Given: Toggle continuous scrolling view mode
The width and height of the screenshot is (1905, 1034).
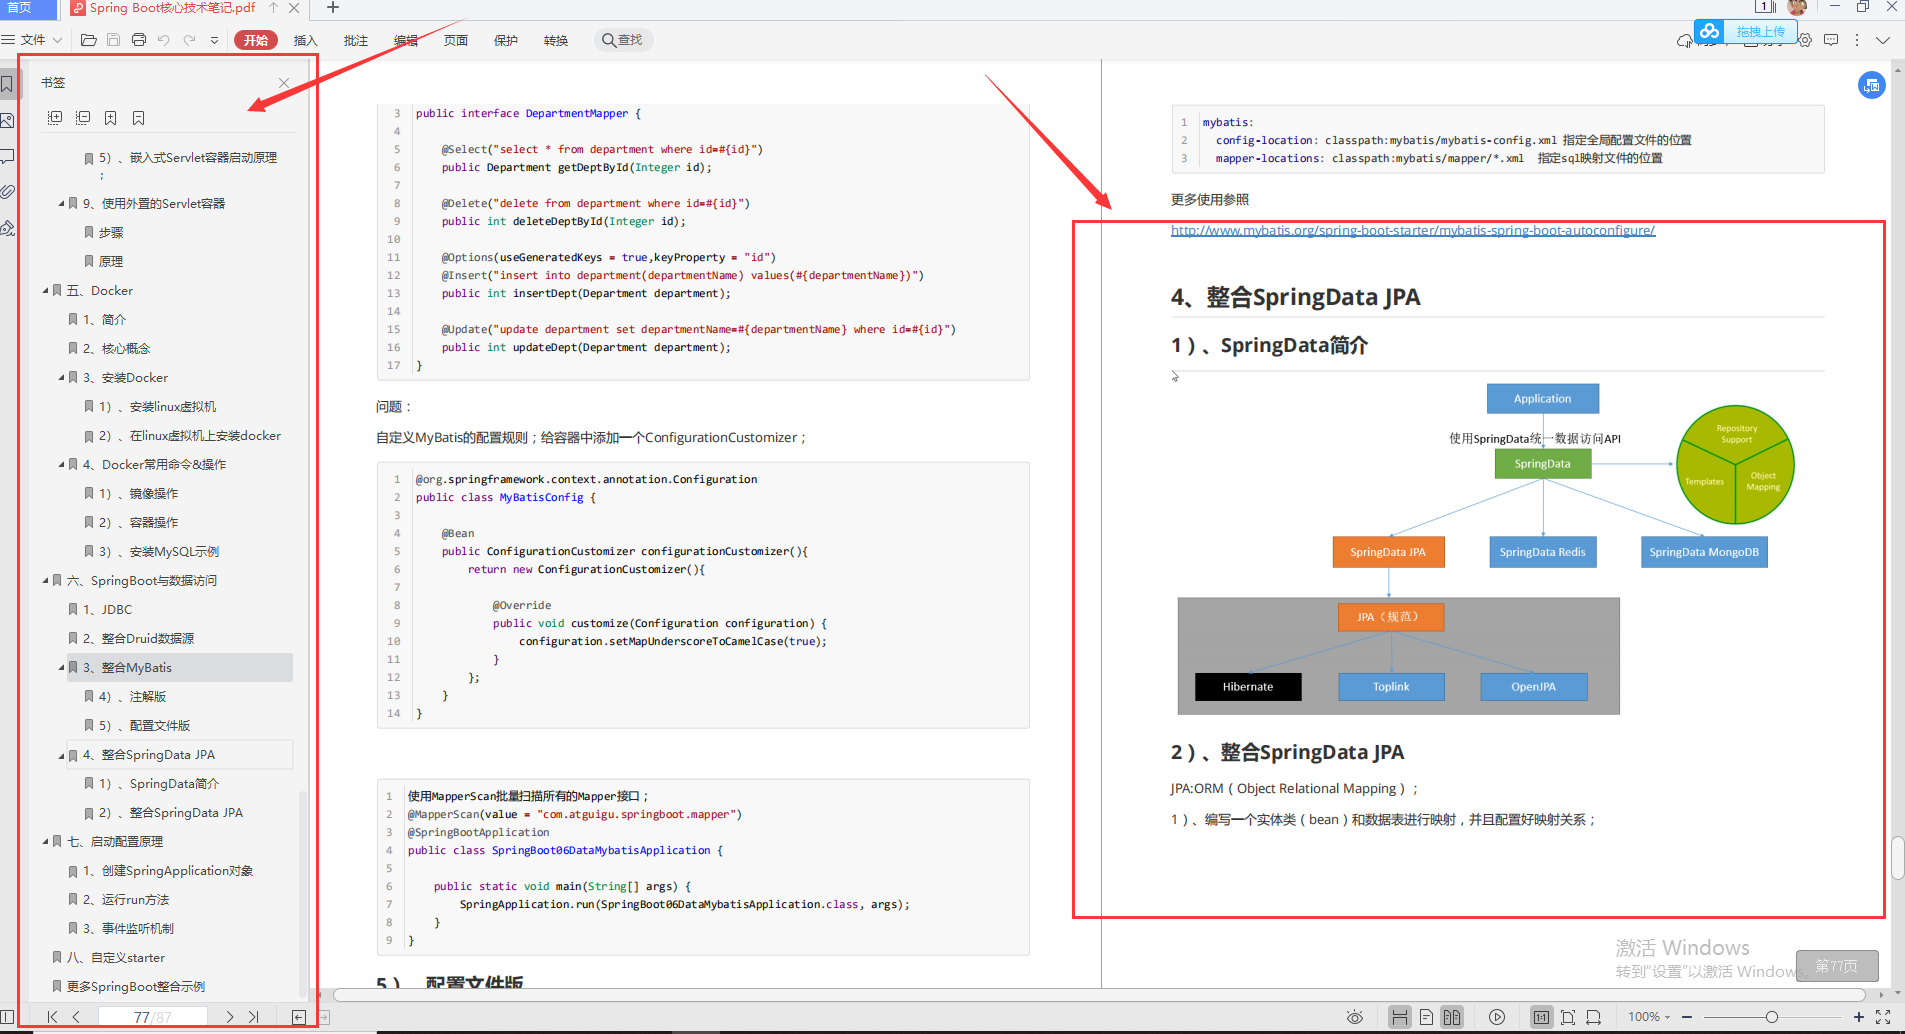Looking at the screenshot, I should tap(1400, 1017).
